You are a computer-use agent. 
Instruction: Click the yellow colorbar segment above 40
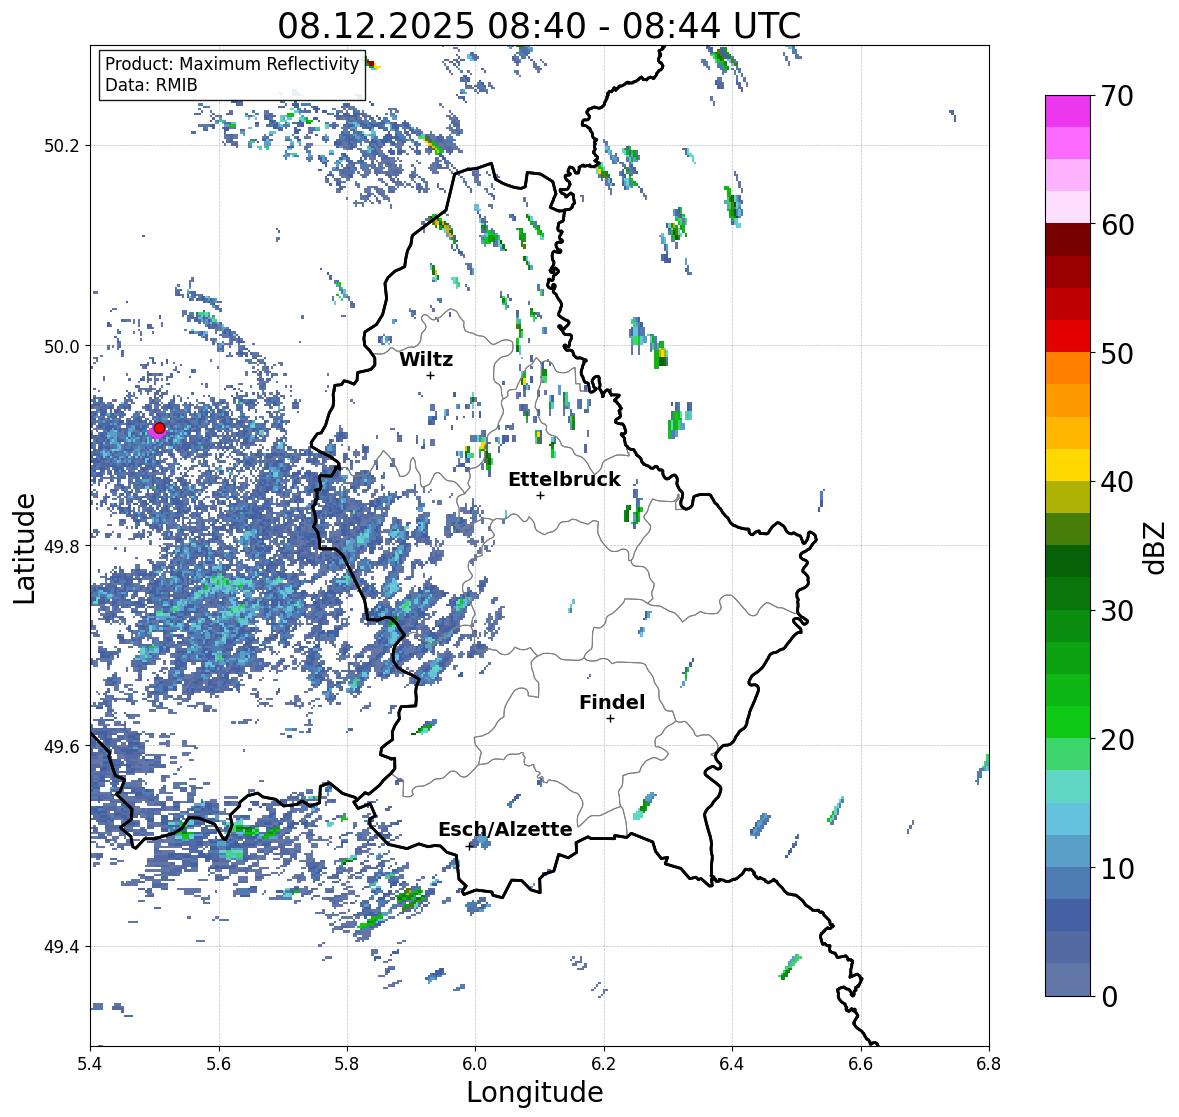[x=1068, y=465]
